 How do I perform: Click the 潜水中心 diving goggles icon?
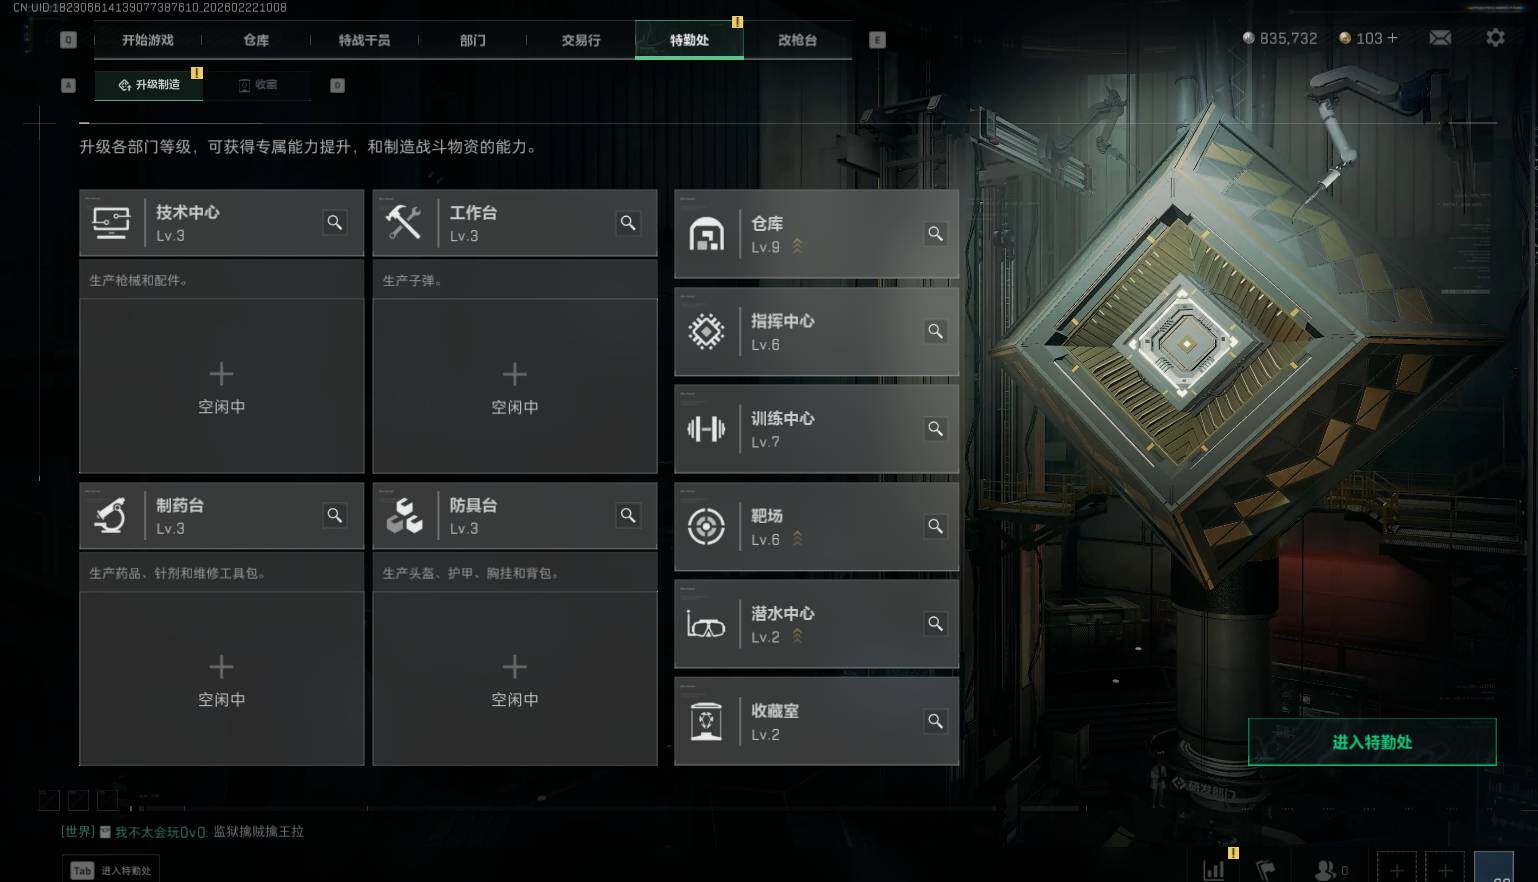(x=706, y=624)
